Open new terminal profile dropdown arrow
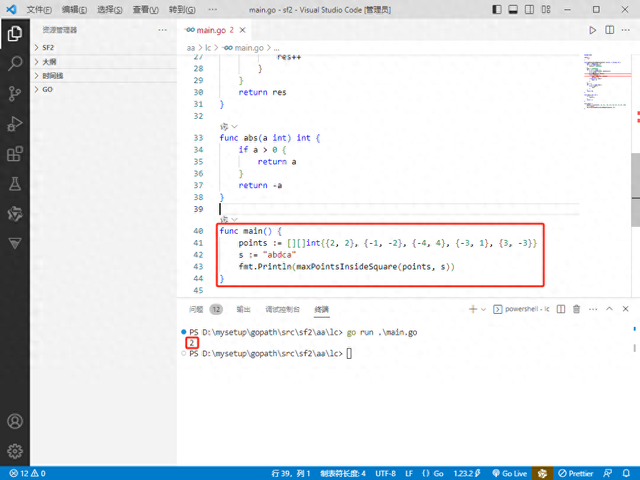This screenshot has height=480, width=640. (483, 309)
